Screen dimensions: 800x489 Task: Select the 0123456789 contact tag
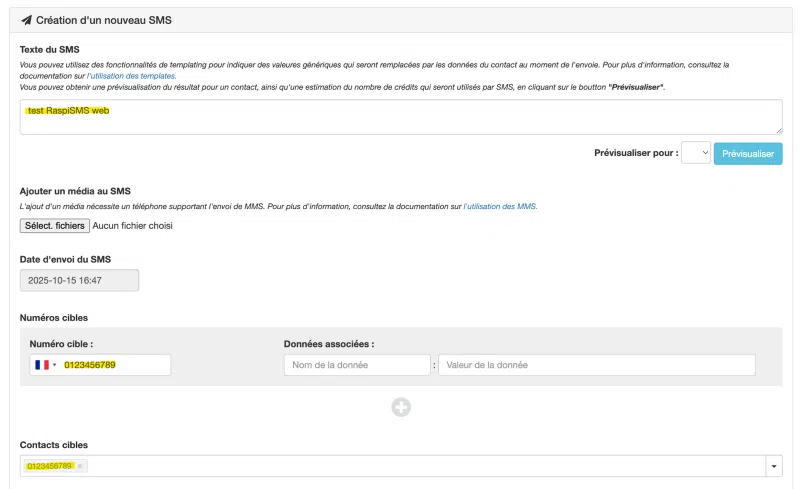pos(49,466)
